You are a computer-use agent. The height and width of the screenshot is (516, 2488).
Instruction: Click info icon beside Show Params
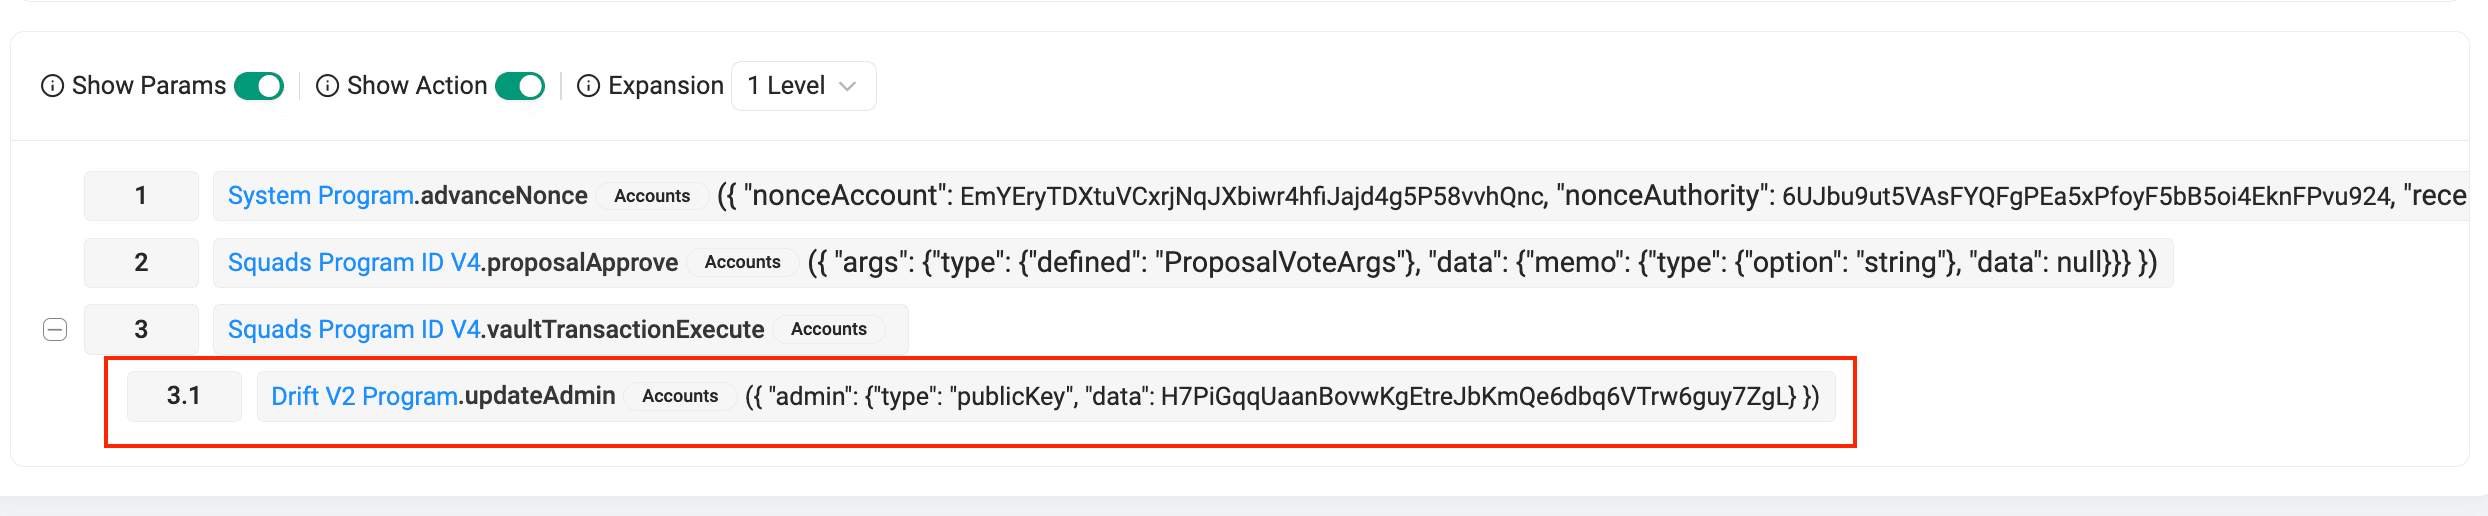click(52, 86)
